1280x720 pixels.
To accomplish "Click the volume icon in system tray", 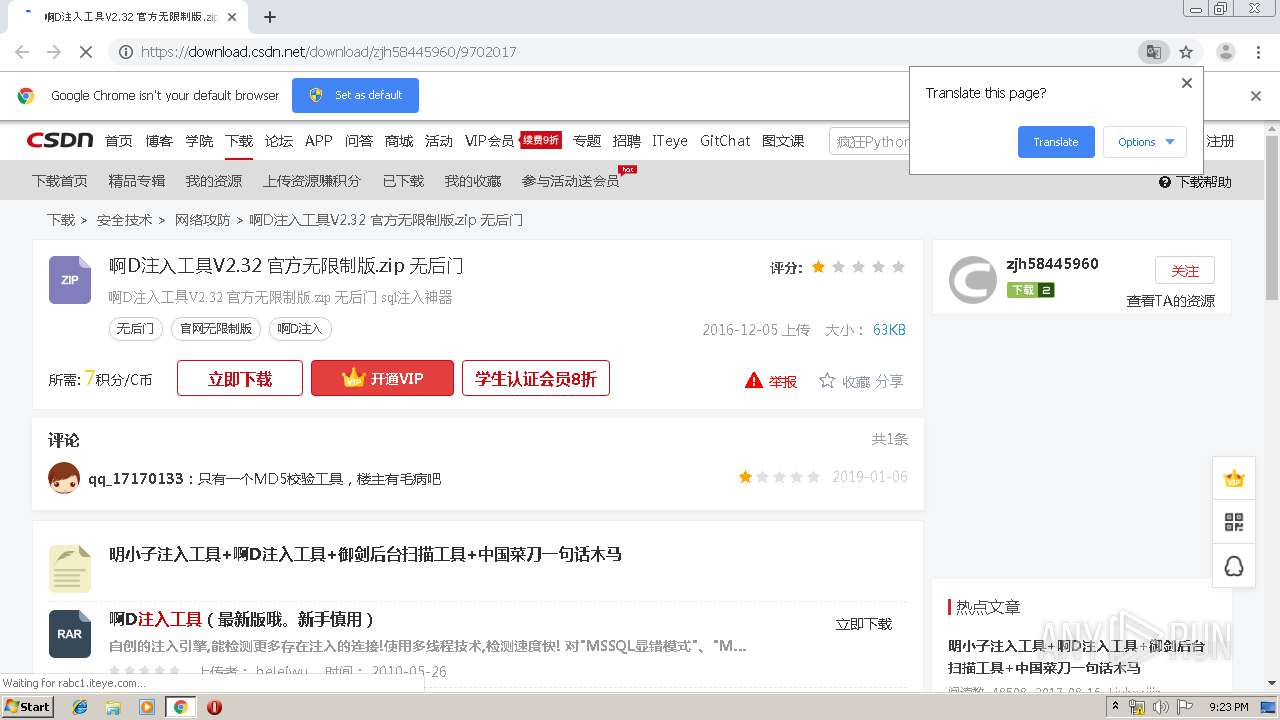I will click(x=1160, y=707).
